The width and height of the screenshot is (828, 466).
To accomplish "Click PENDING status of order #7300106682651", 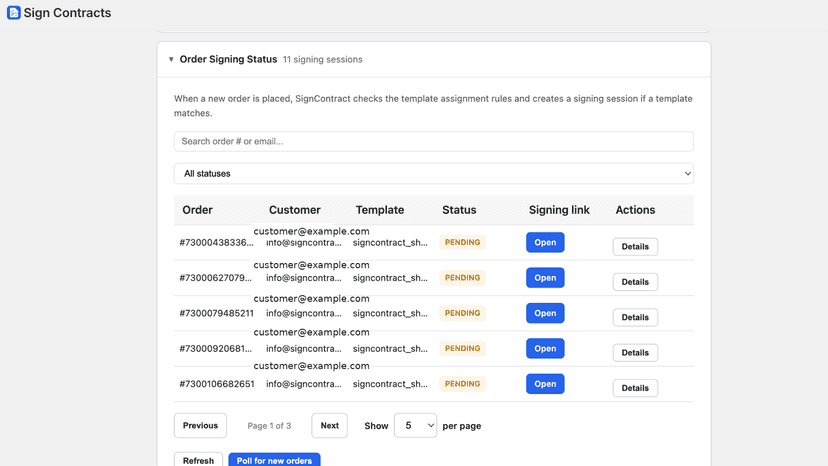I will (462, 384).
